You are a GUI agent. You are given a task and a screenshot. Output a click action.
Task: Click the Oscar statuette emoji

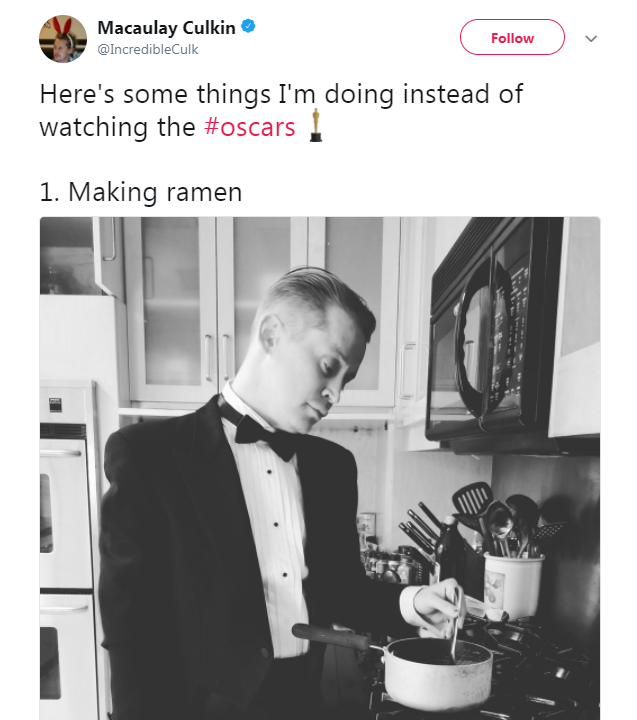[x=316, y=126]
